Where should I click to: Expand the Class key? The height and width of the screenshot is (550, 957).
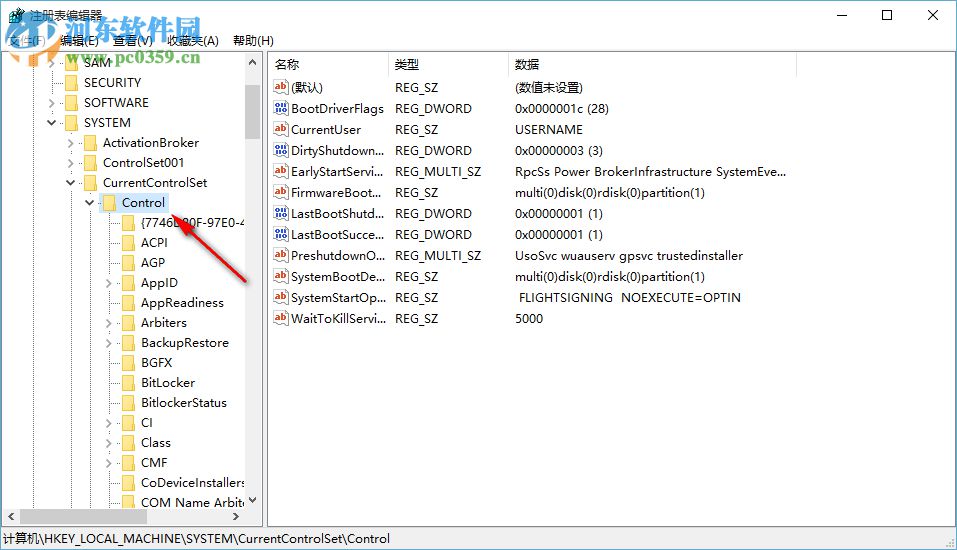[x=109, y=443]
